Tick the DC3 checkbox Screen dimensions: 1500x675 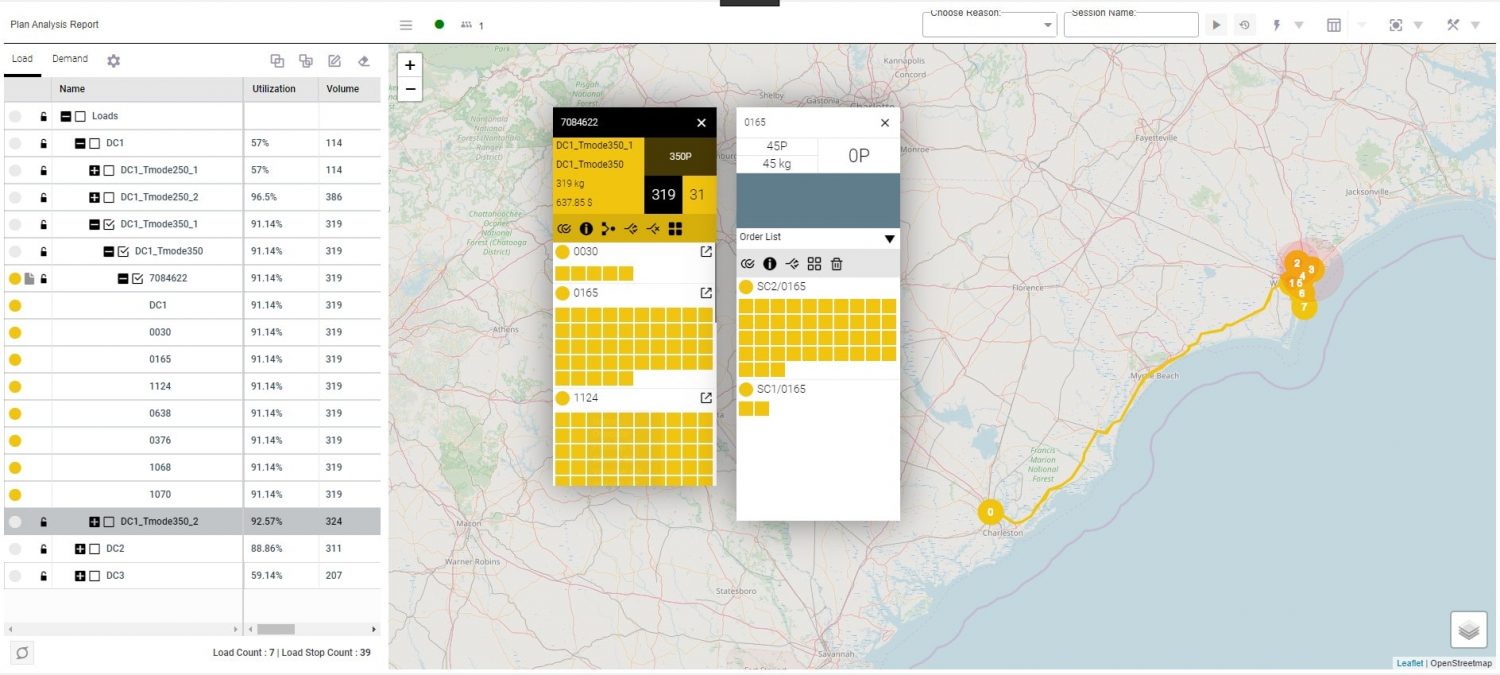(95, 576)
